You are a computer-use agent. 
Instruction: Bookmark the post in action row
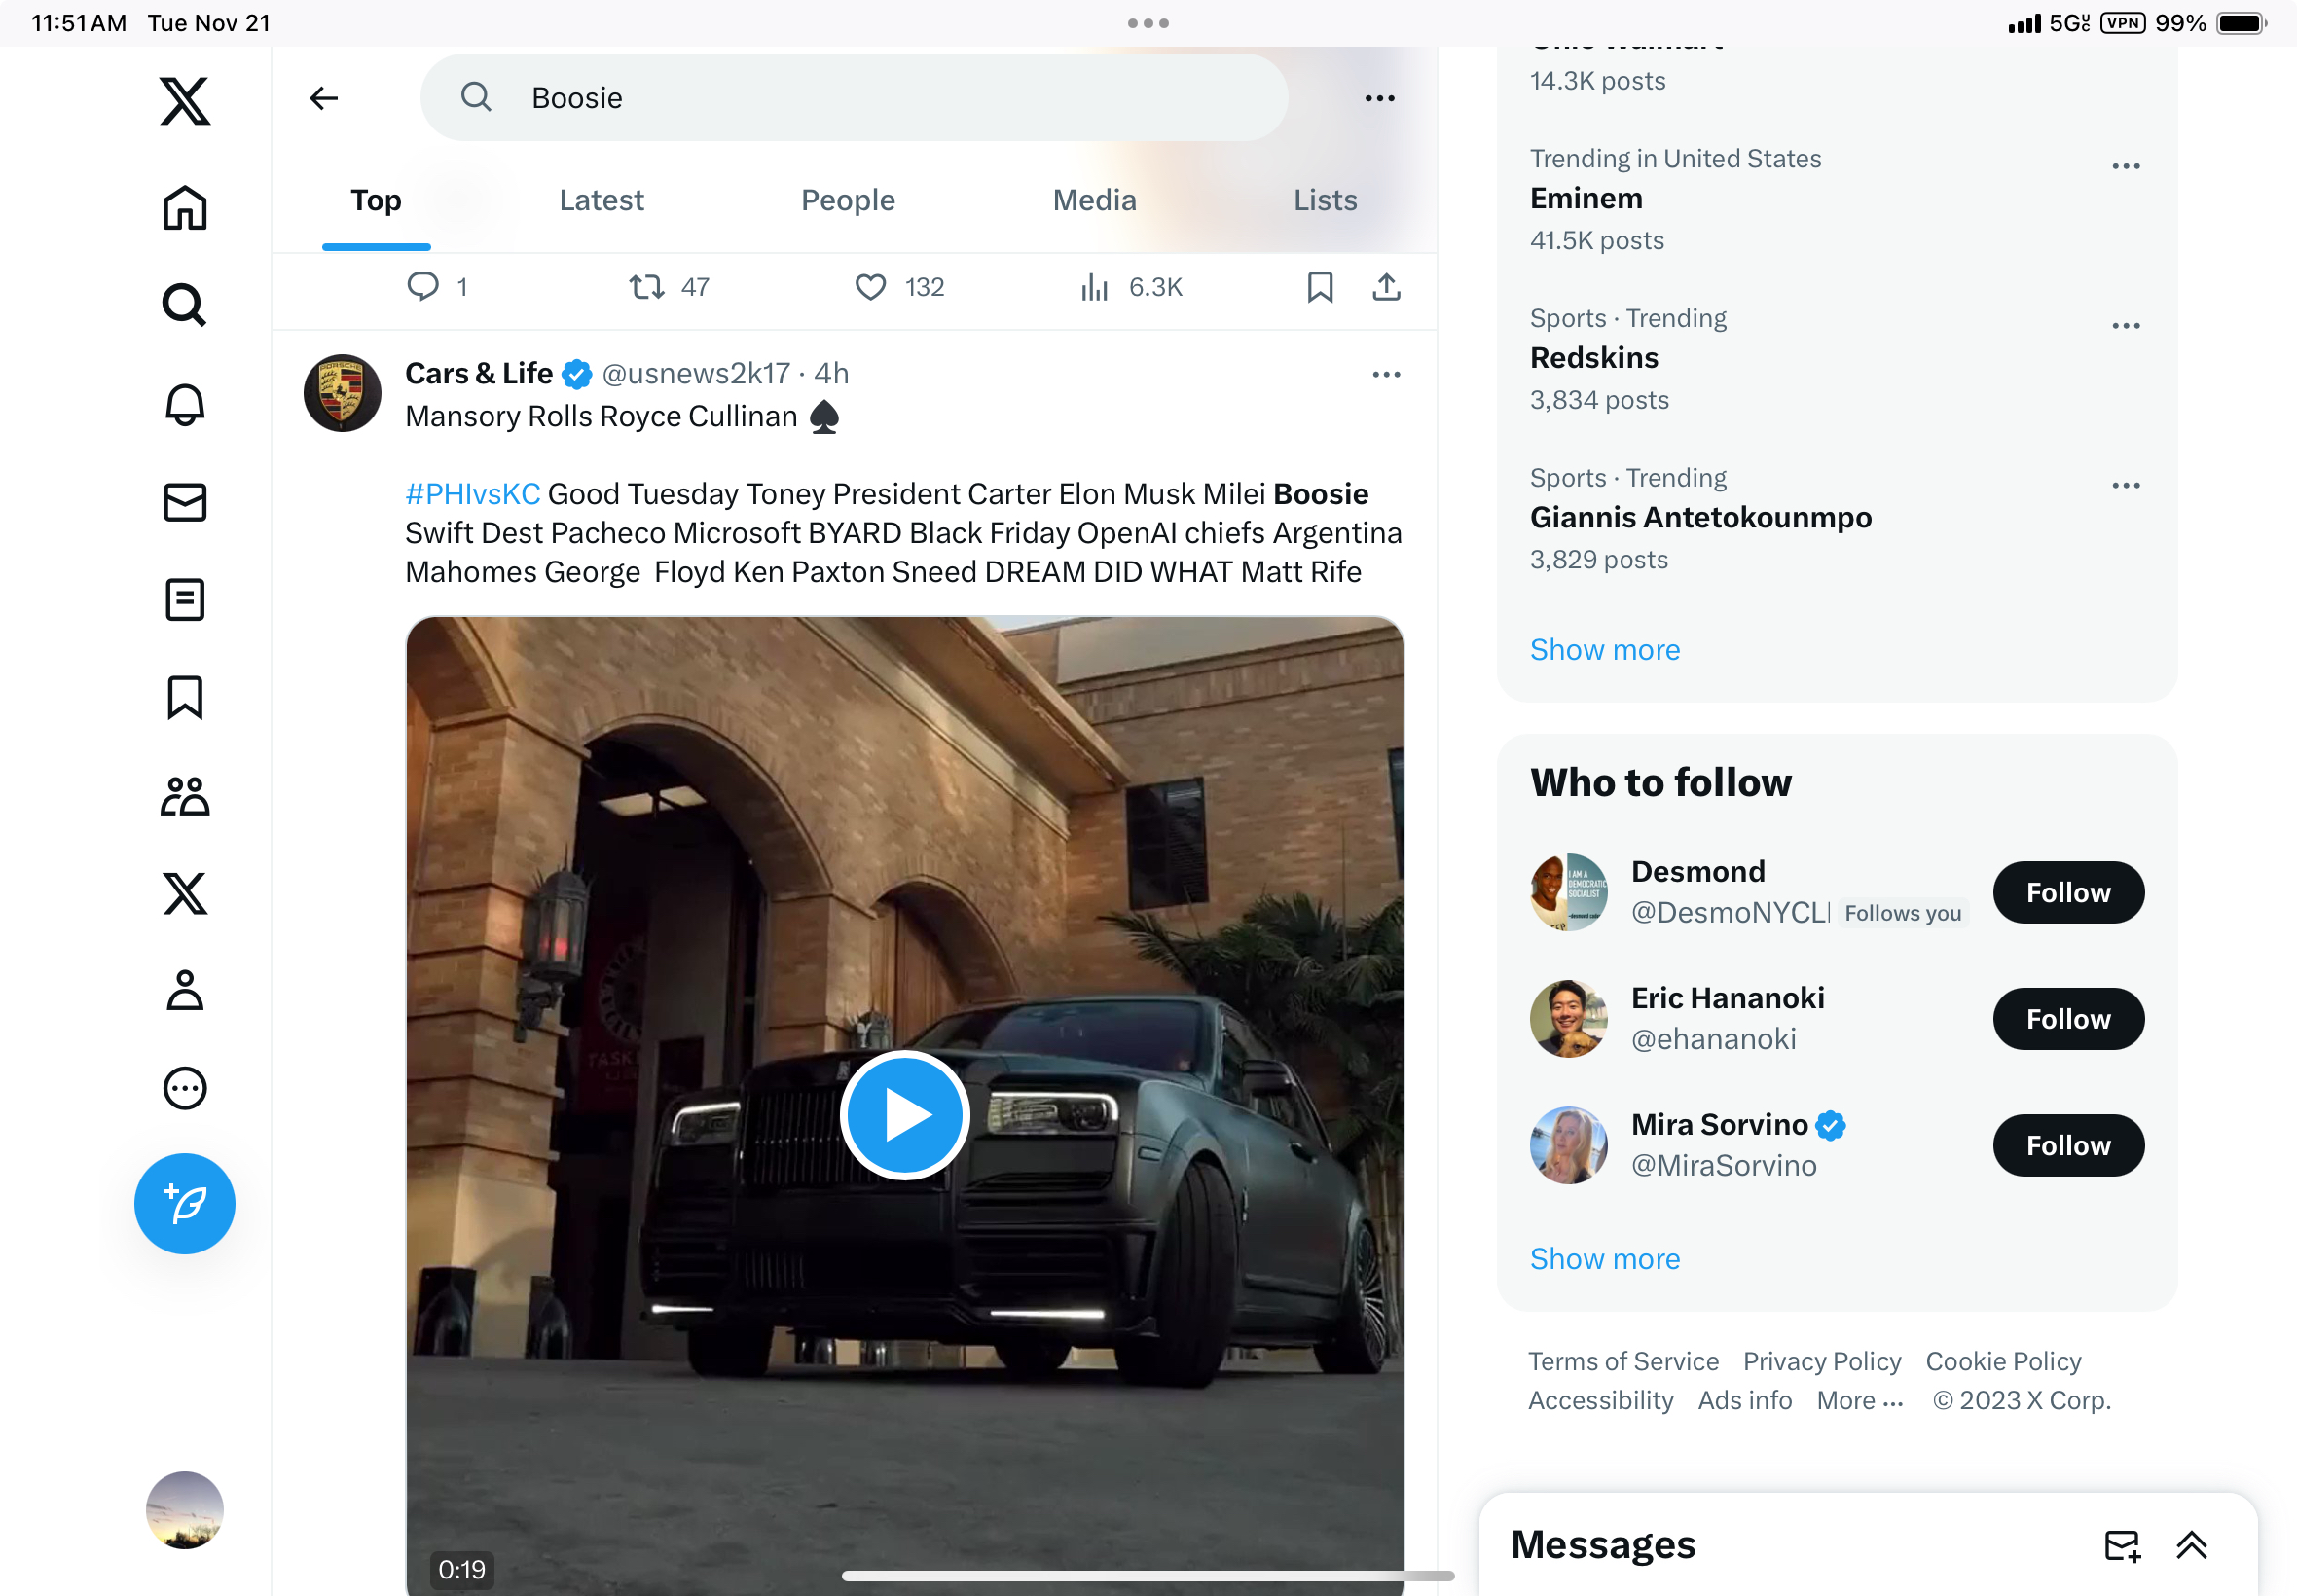click(x=1320, y=288)
